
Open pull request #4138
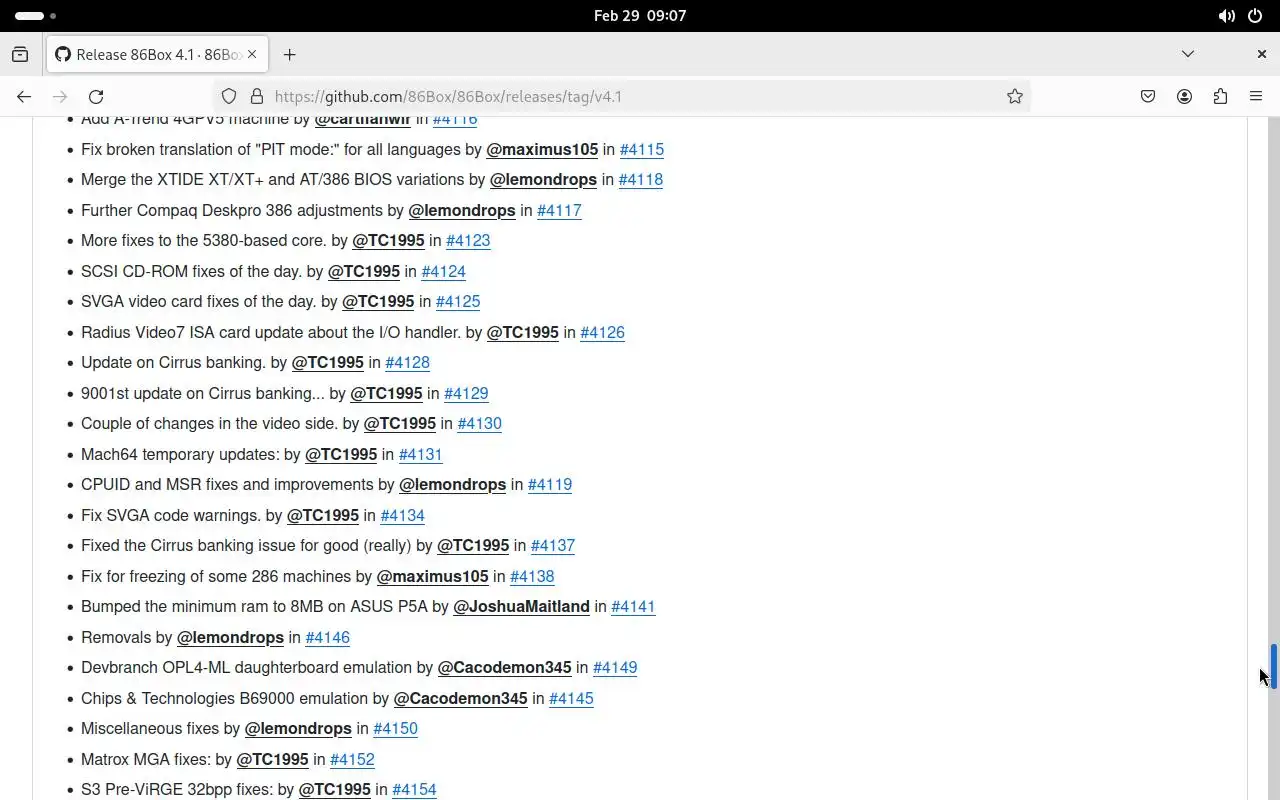pyautogui.click(x=532, y=576)
